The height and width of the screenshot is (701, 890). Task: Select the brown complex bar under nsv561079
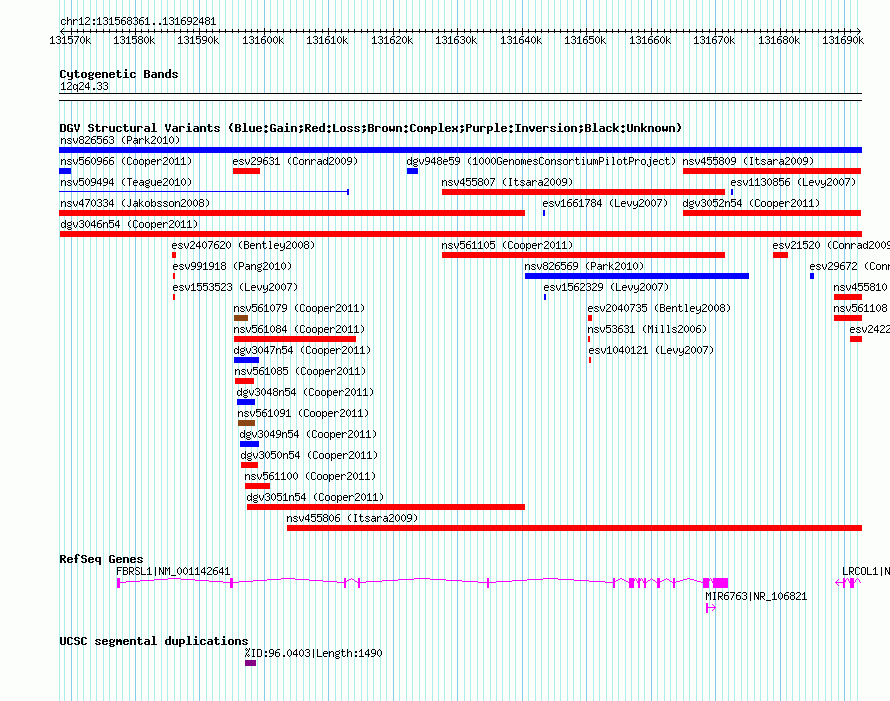point(241,318)
